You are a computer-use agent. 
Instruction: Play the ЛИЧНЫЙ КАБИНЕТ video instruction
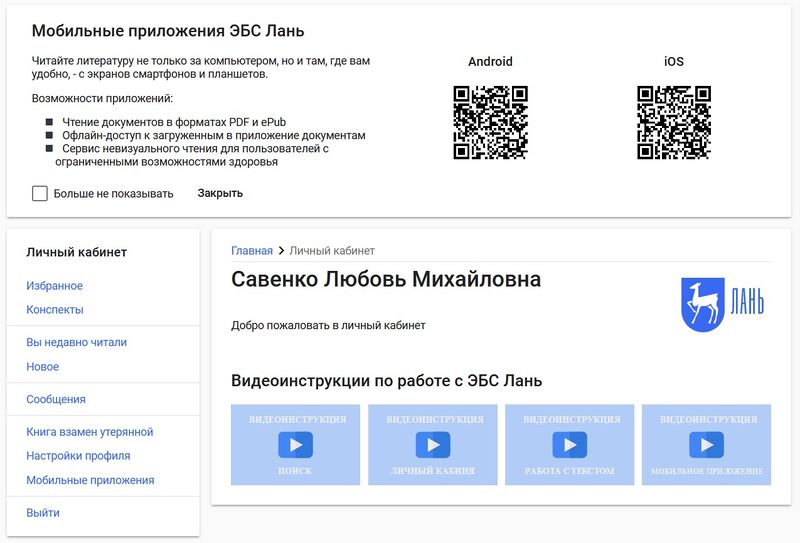(x=432, y=445)
